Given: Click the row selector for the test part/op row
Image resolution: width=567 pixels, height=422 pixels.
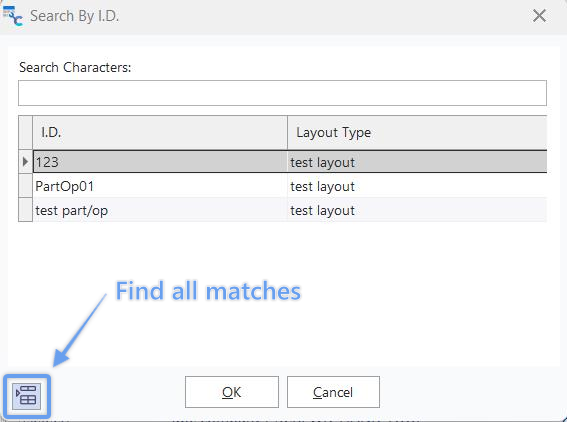Looking at the screenshot, I should coord(25,210).
